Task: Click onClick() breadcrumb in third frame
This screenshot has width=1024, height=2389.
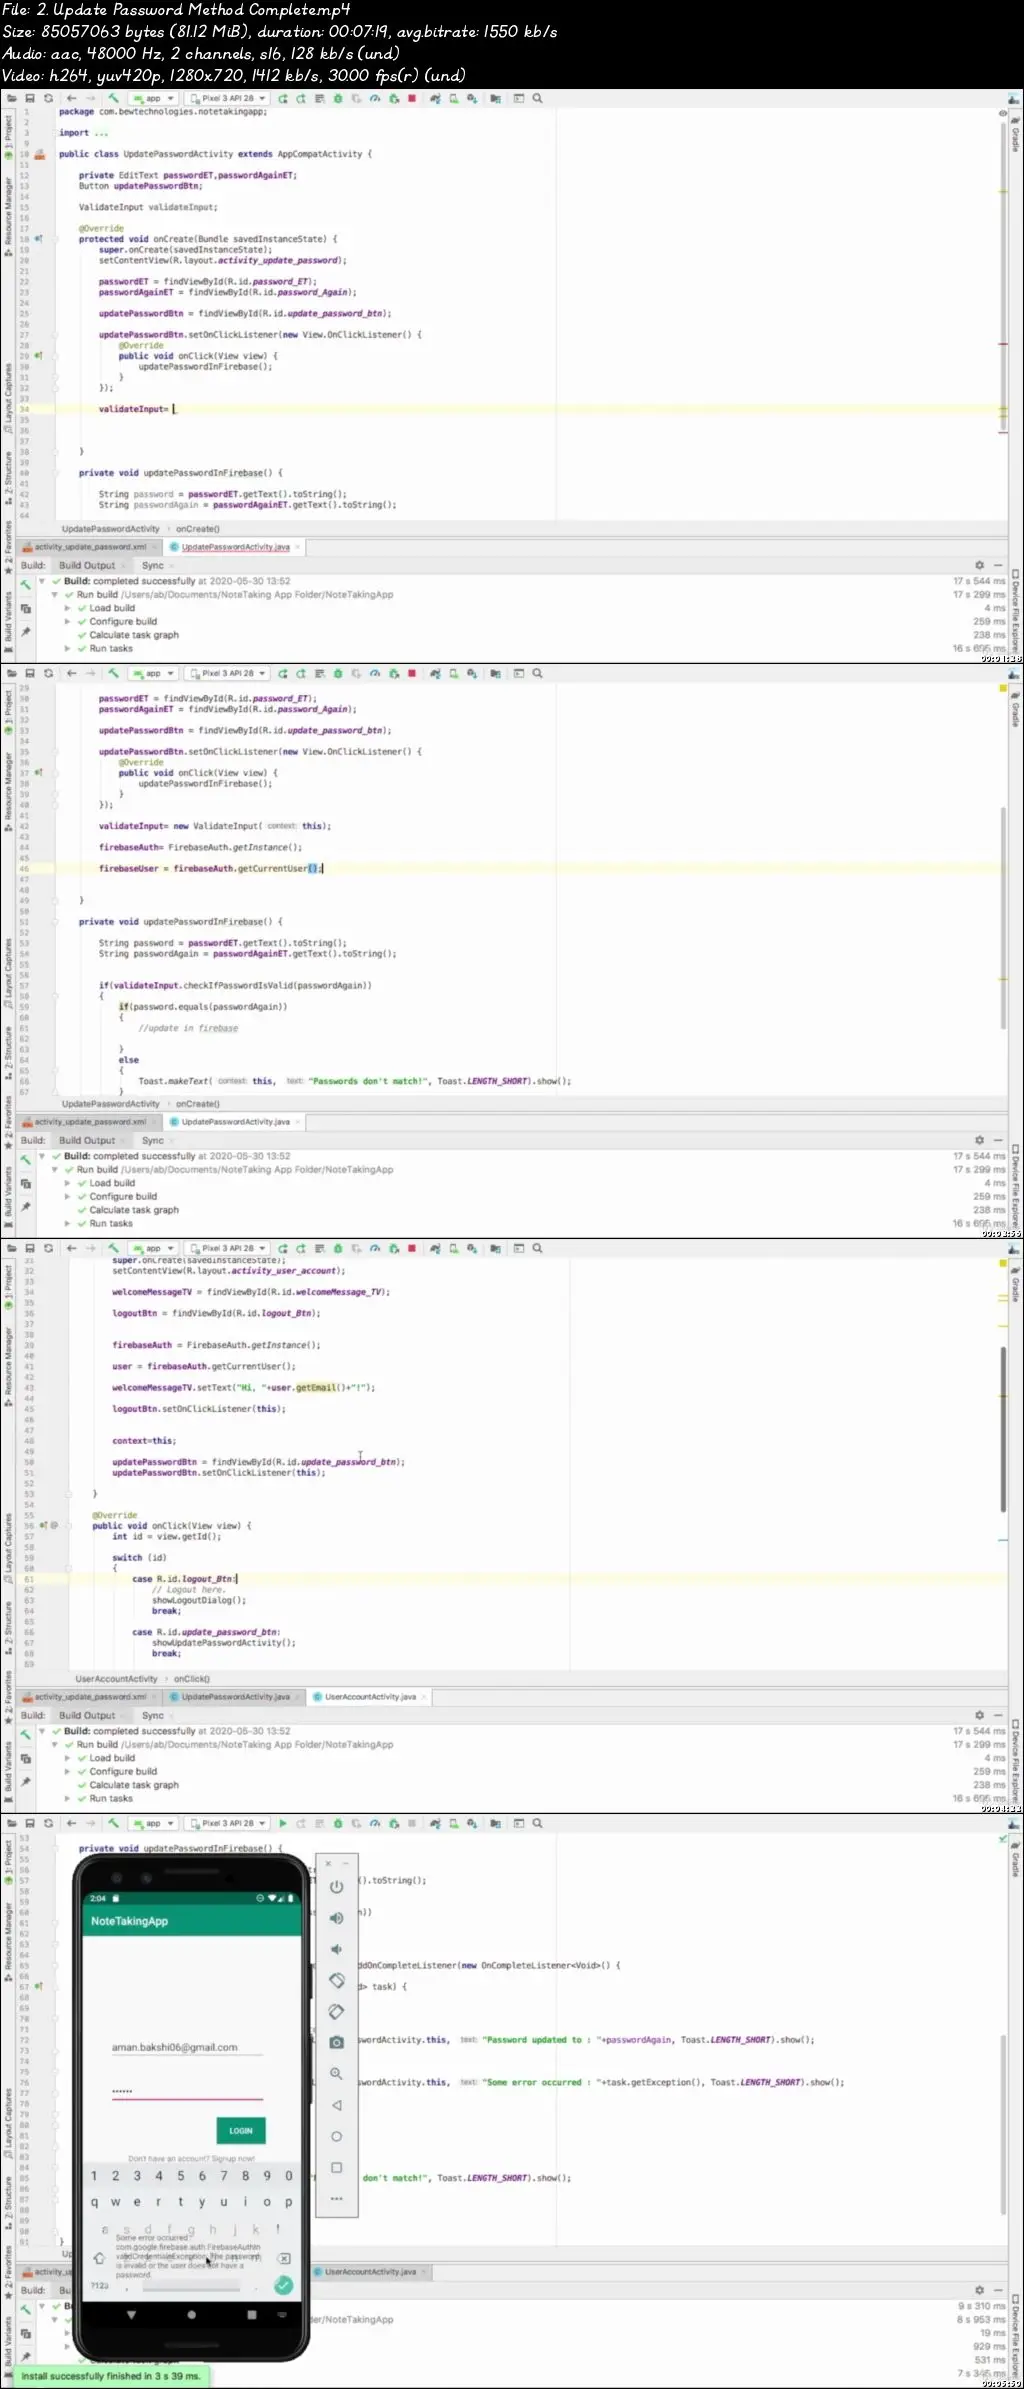Action: 192,1679
